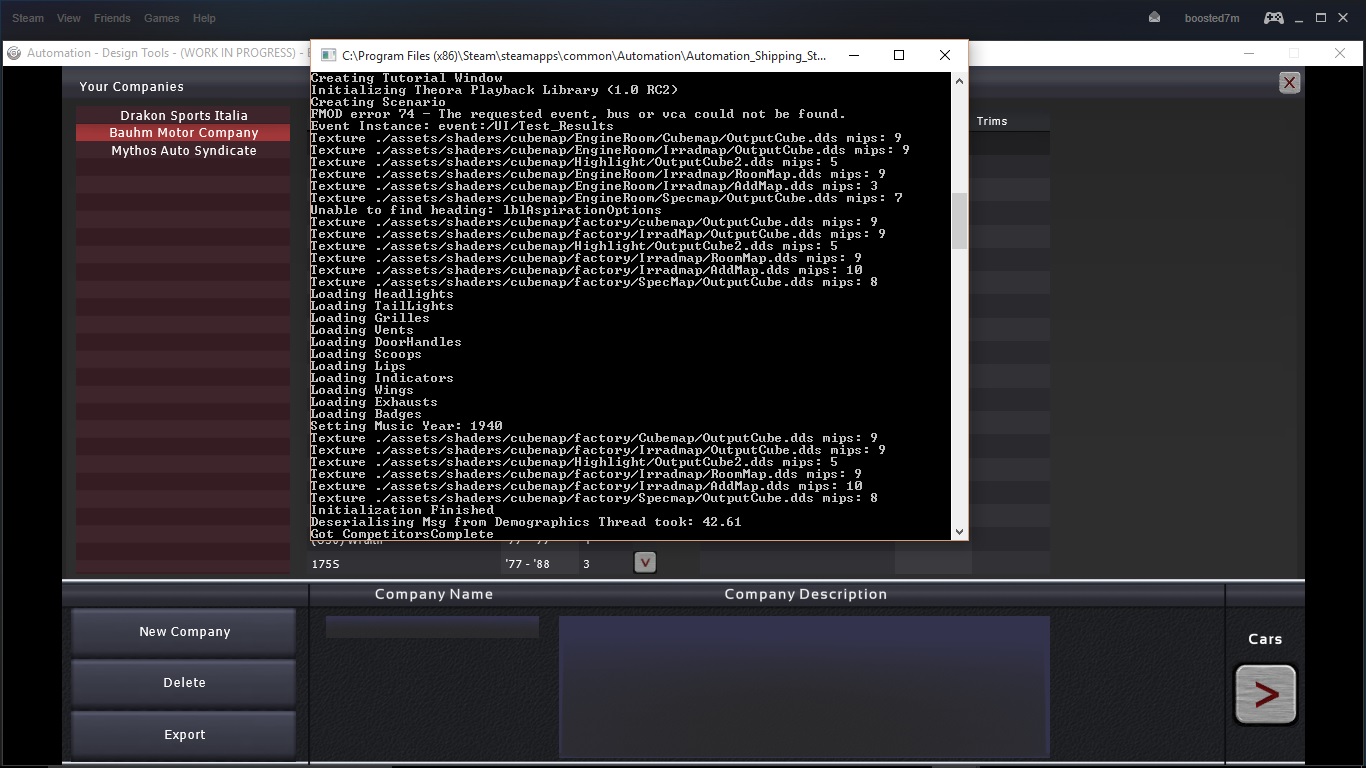Open the Friends menu
The width and height of the screenshot is (1366, 768).
(x=112, y=18)
